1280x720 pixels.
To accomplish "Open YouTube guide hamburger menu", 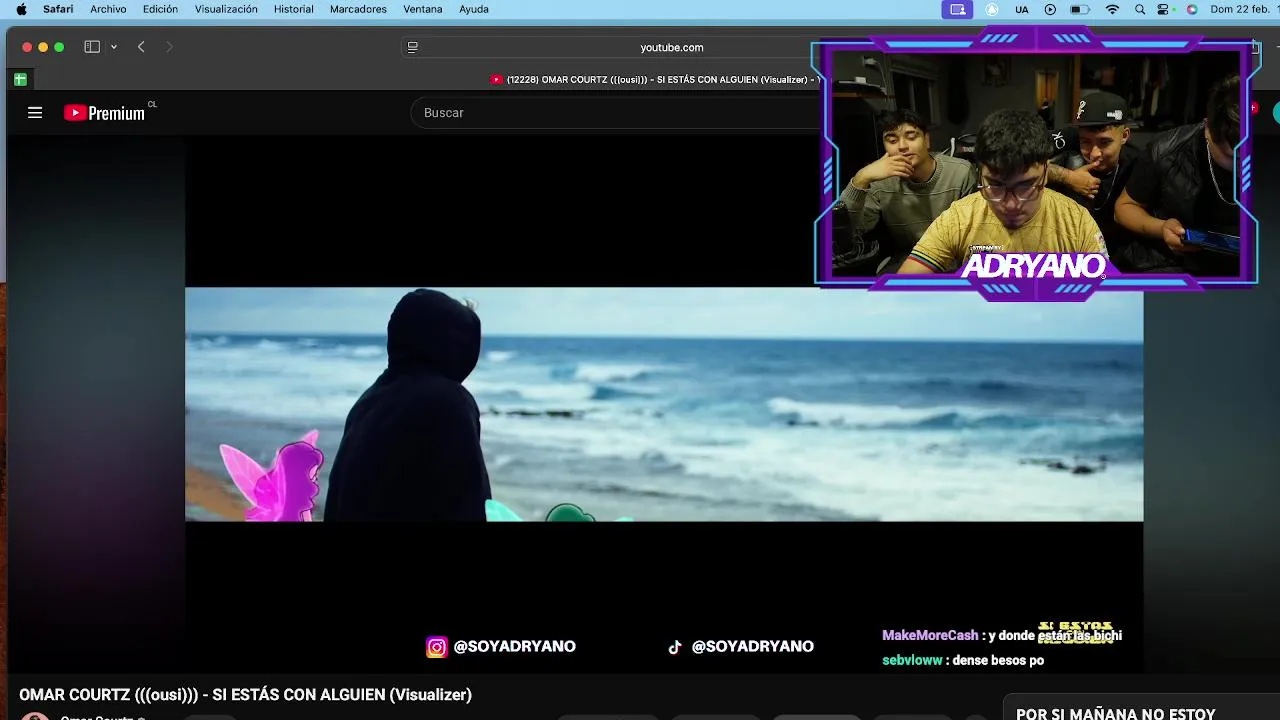I will (35, 113).
